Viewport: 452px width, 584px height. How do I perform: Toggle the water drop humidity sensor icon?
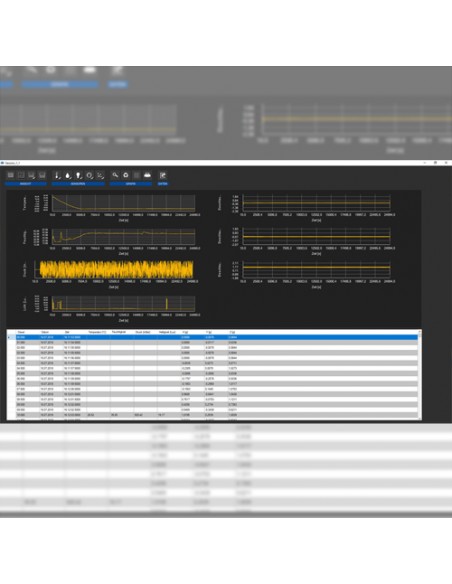[68, 175]
